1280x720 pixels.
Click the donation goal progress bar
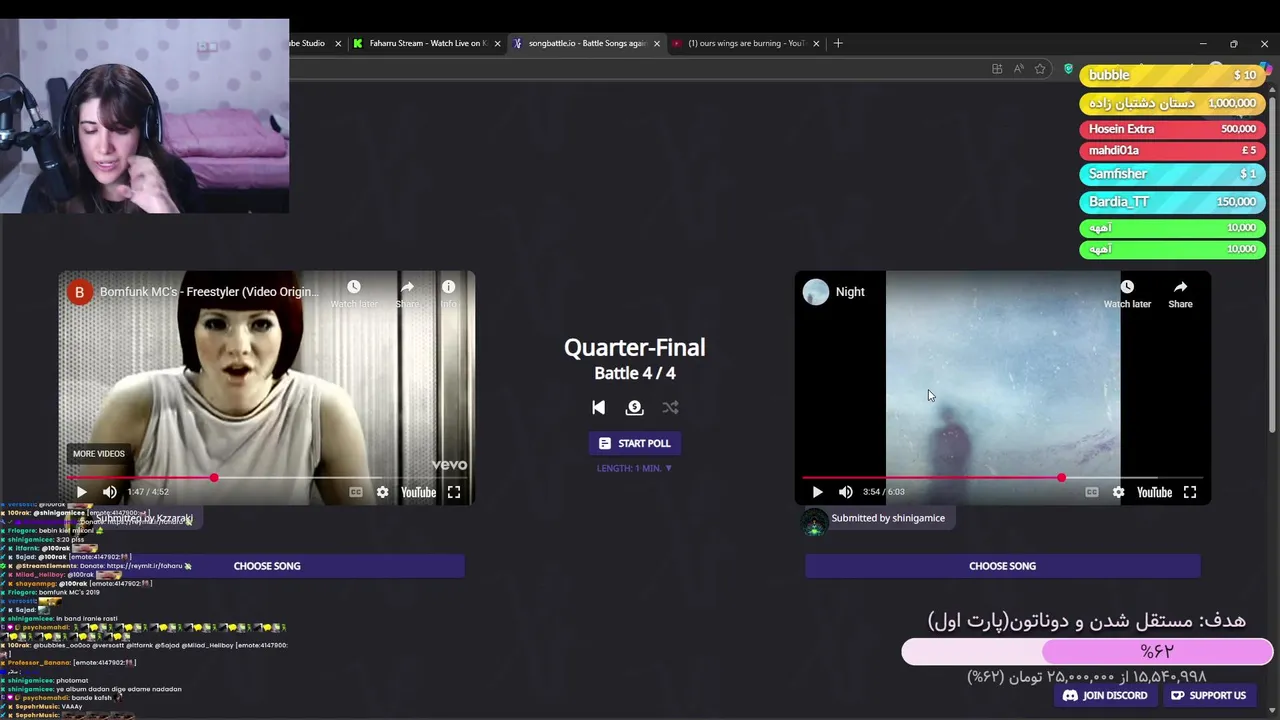pyautogui.click(x=1087, y=652)
